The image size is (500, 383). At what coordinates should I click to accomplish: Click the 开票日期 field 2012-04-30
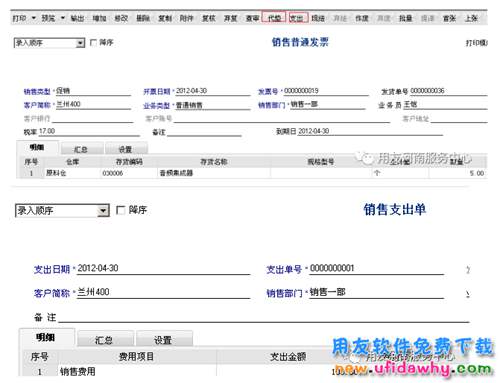(x=212, y=91)
